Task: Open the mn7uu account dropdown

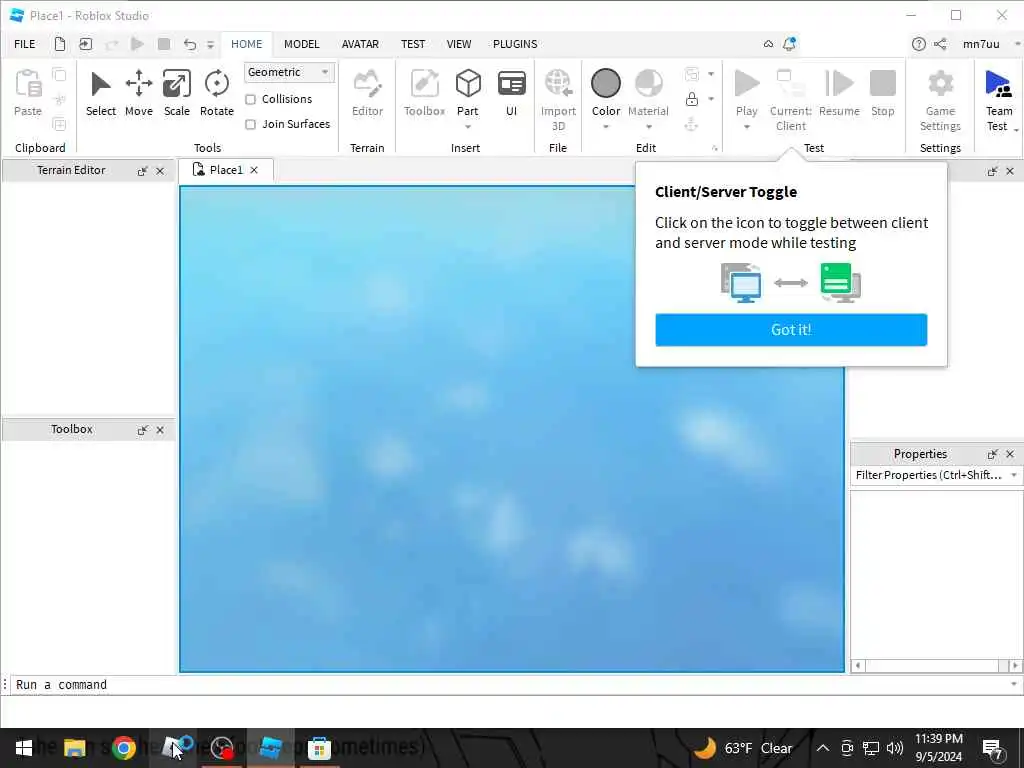Action: coord(1017,44)
